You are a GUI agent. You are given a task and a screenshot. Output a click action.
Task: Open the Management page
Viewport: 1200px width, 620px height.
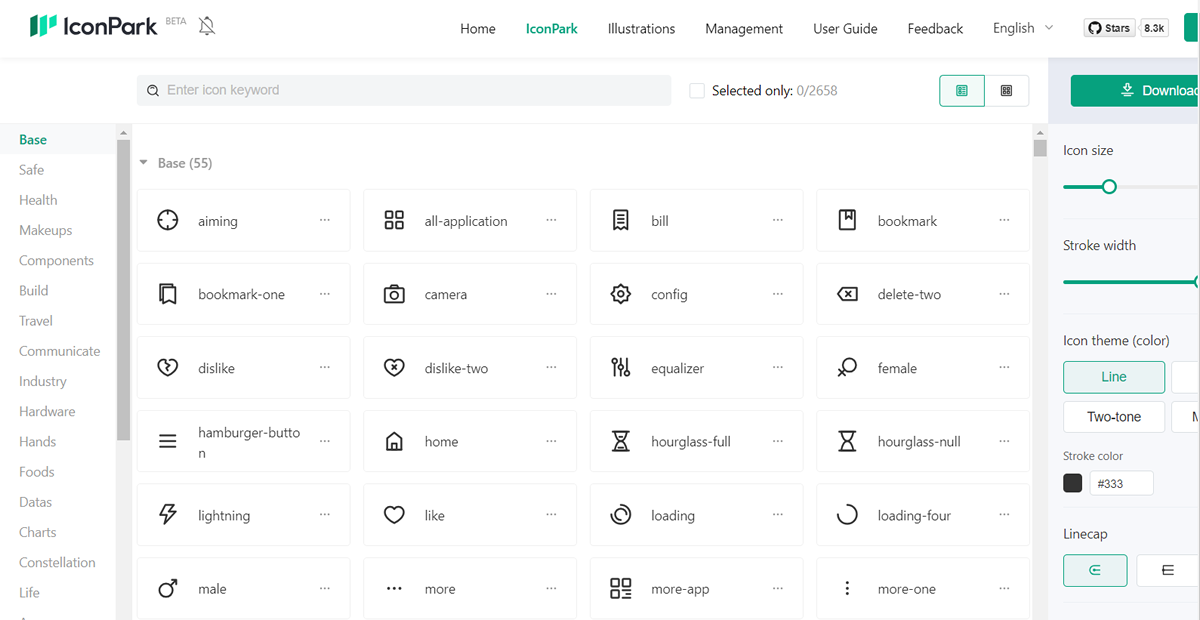click(x=744, y=29)
